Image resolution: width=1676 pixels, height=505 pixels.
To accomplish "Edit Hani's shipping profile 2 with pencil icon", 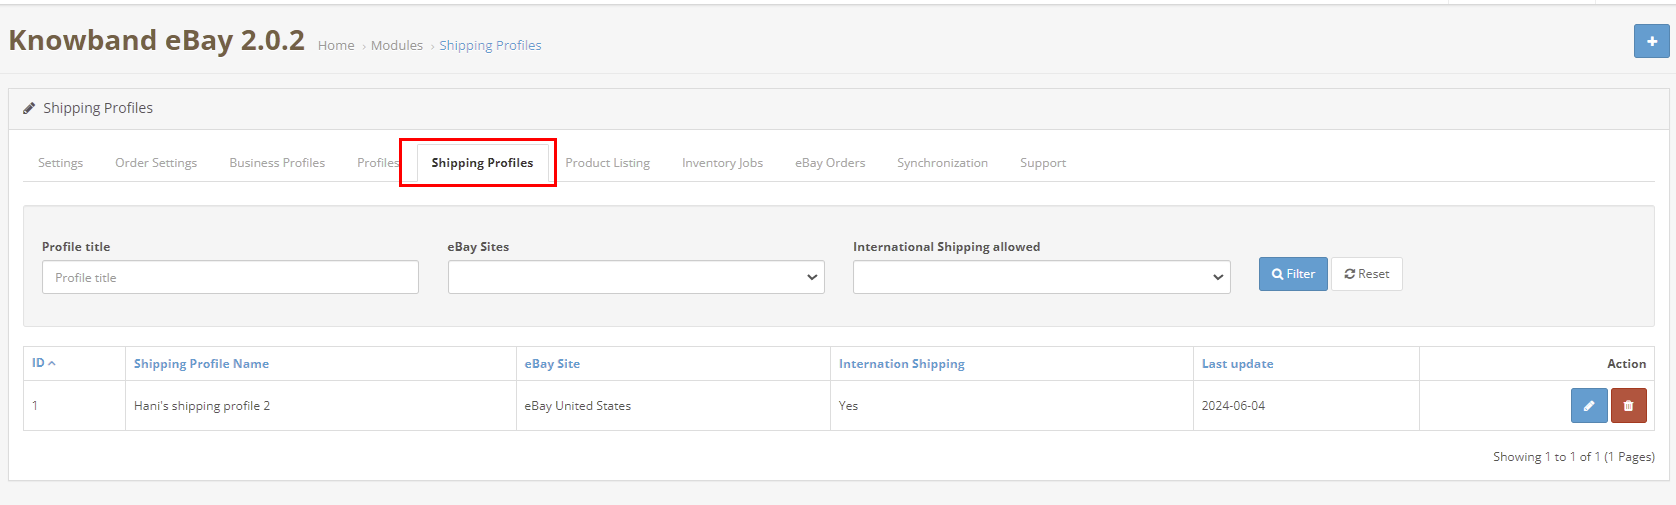I will click(x=1589, y=406).
